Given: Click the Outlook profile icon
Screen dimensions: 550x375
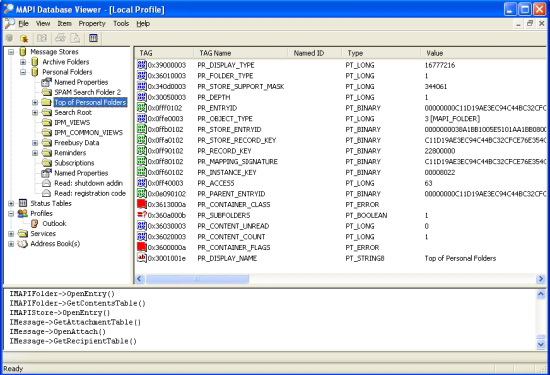Looking at the screenshot, I should pos(34,223).
